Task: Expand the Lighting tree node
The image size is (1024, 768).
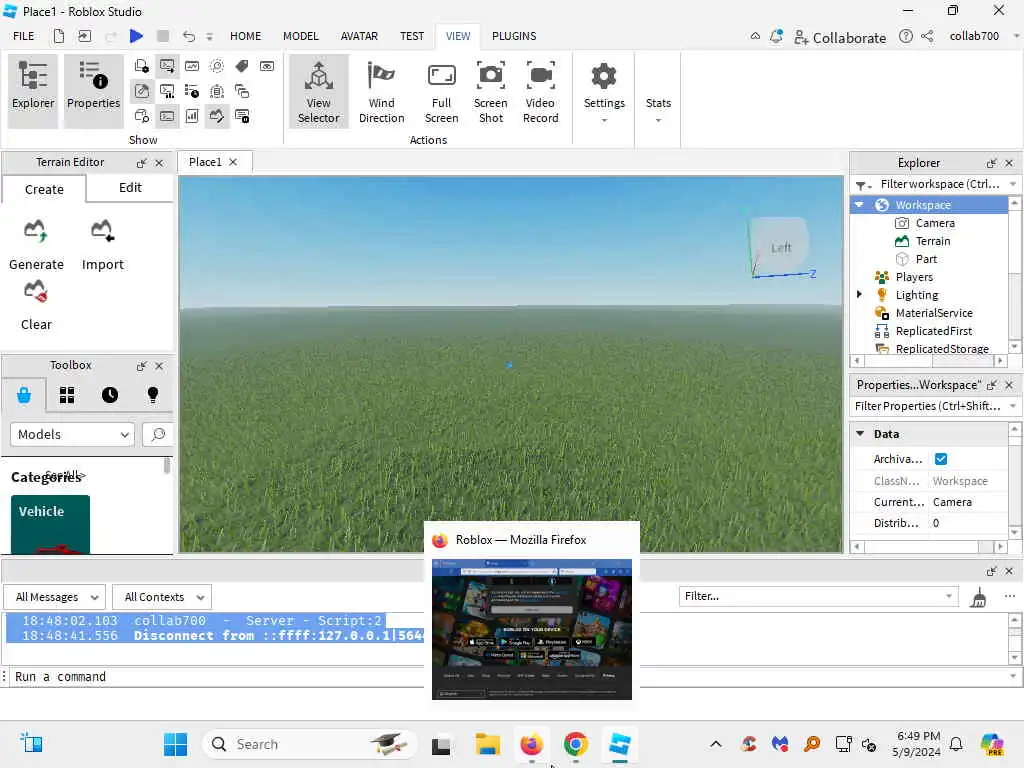Action: (859, 295)
